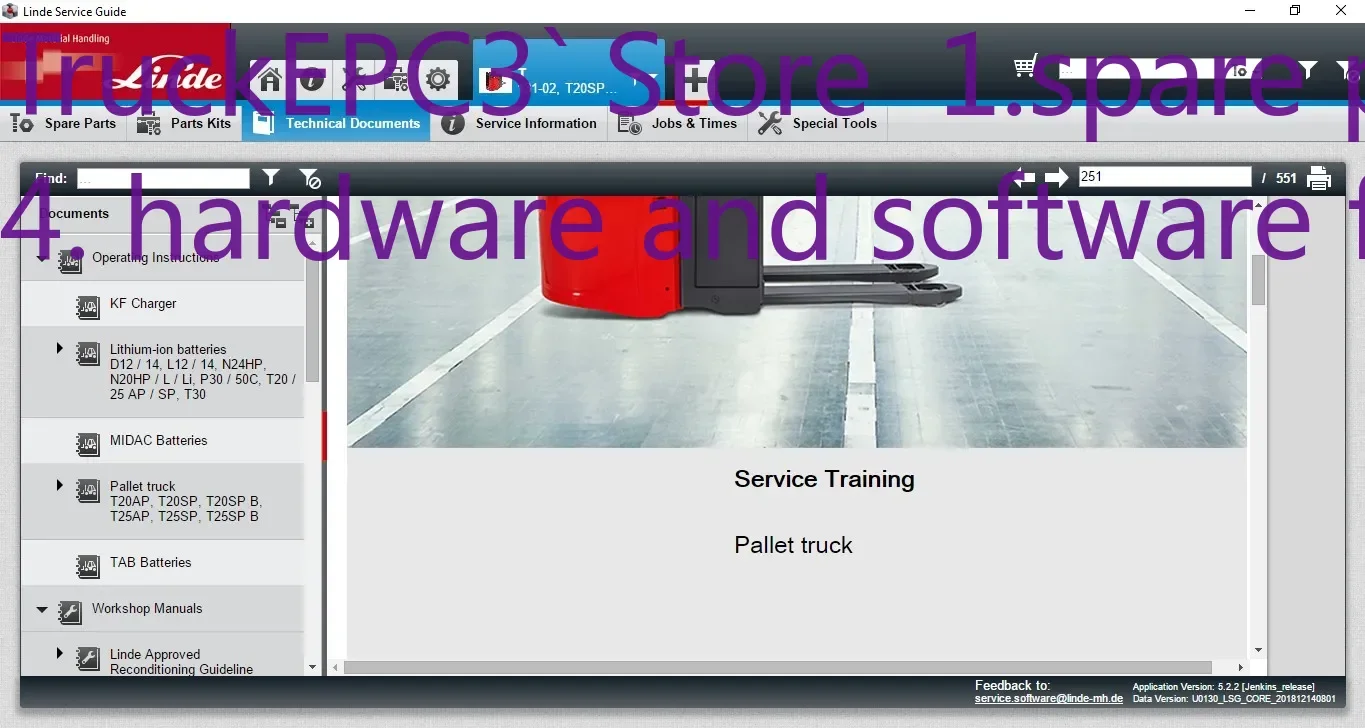Collapse the Workshop Manuals section
This screenshot has width=1365, height=728.
click(x=42, y=609)
